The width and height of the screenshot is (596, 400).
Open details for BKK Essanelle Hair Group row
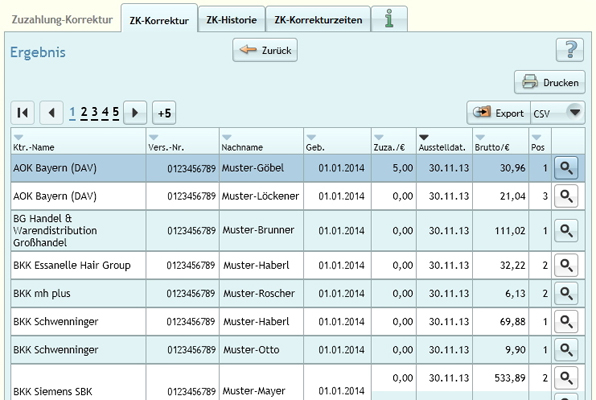click(x=566, y=265)
